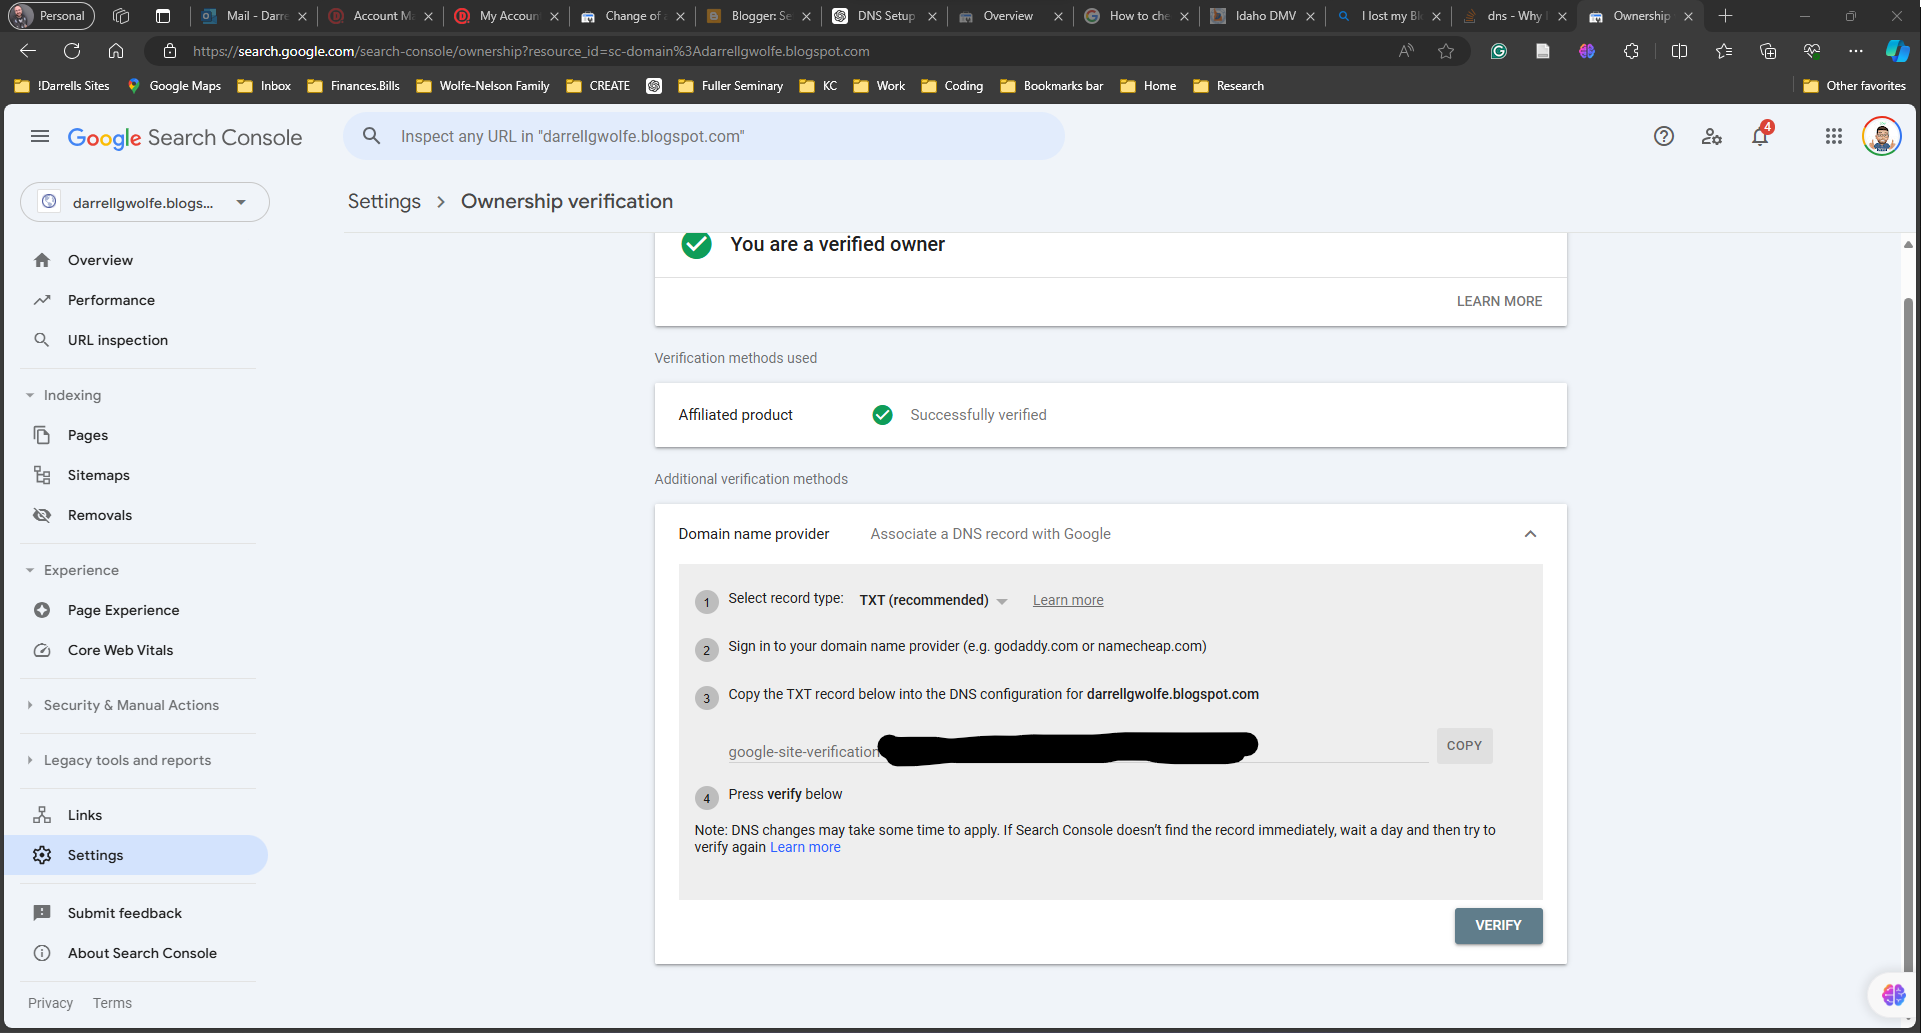The width and height of the screenshot is (1921, 1033).
Task: Open Sitemaps in the sidebar
Action: [x=98, y=475]
